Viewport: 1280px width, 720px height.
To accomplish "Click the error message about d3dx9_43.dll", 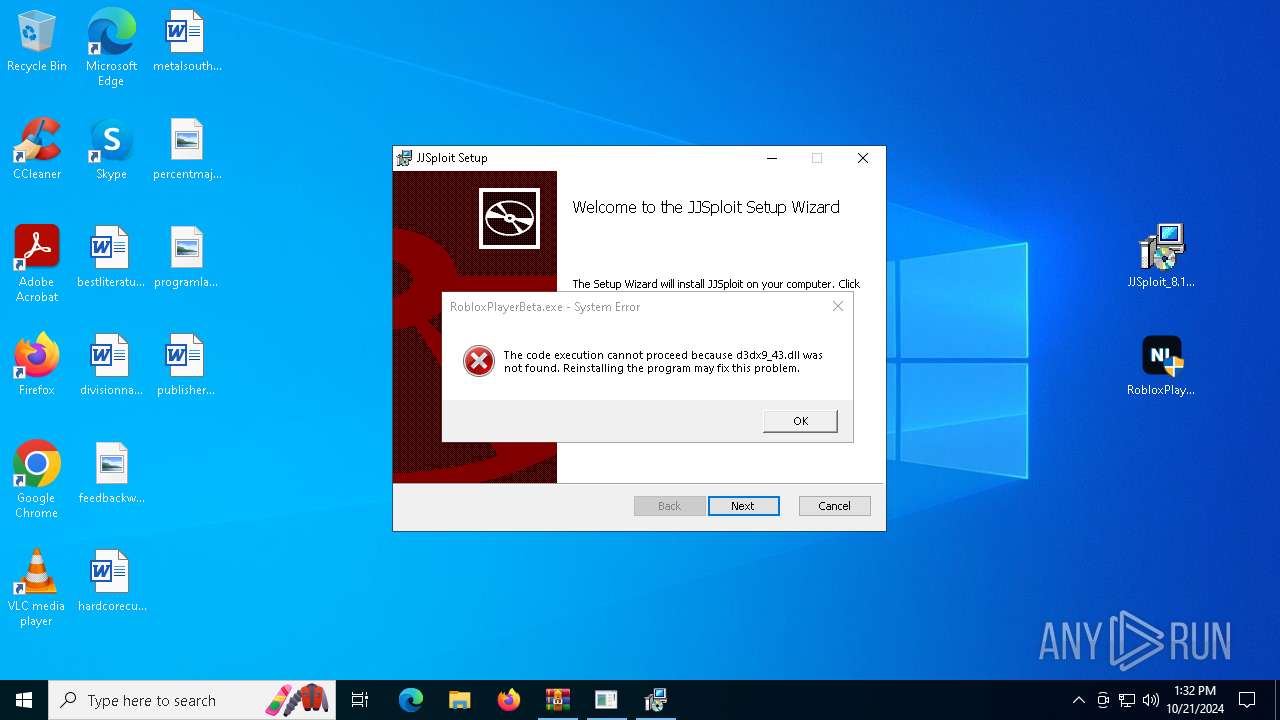I will [663, 362].
